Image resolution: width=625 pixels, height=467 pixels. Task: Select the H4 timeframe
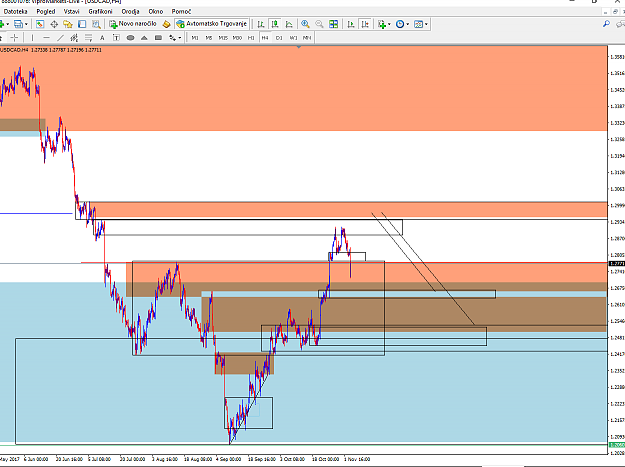pyautogui.click(x=265, y=38)
